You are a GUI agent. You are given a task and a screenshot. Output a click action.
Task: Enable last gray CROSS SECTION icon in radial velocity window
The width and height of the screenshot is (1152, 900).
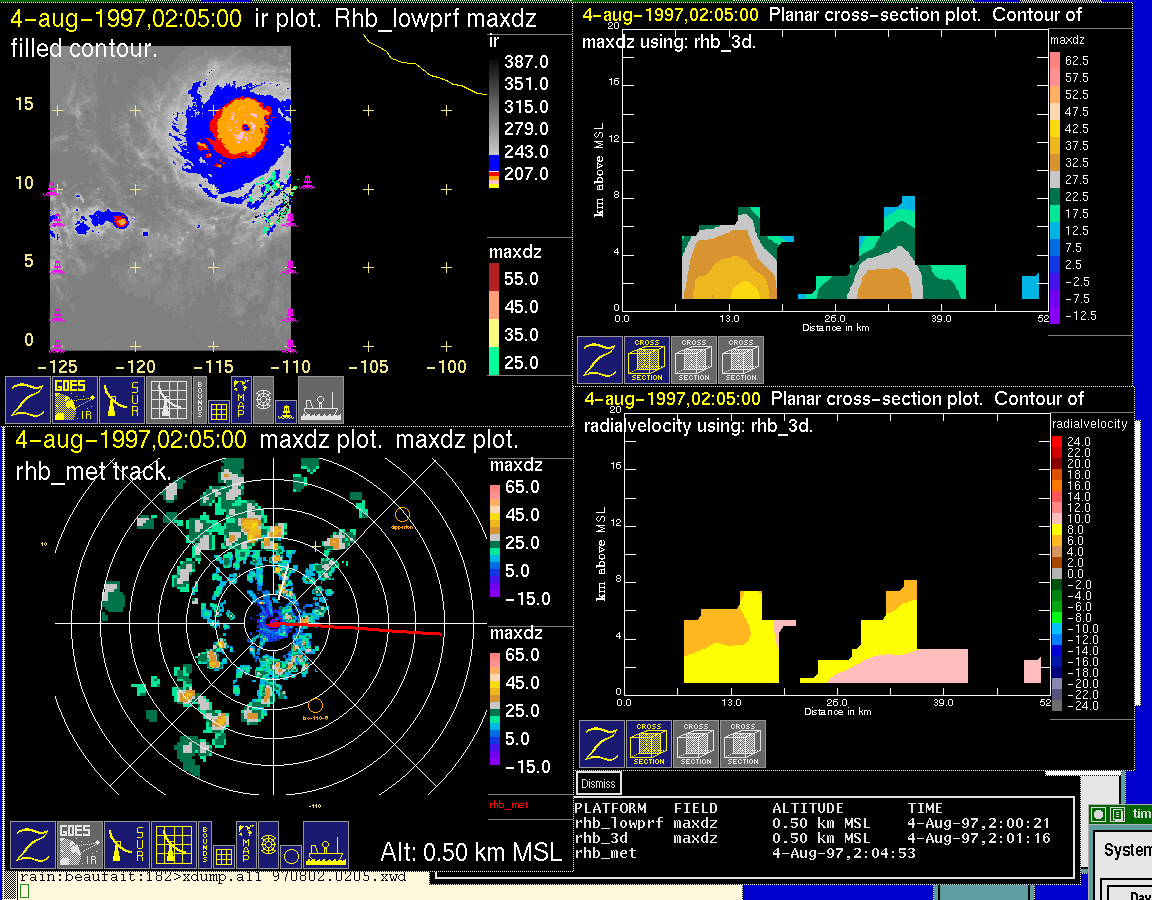743,744
